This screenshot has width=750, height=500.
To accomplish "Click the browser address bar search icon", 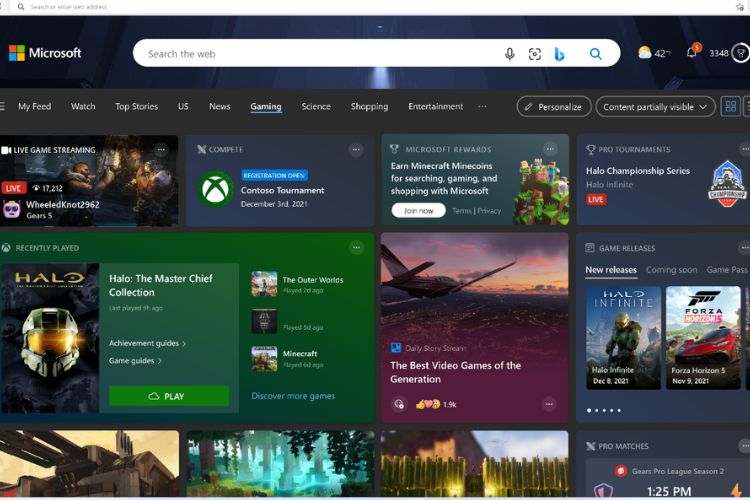I will point(21,7).
